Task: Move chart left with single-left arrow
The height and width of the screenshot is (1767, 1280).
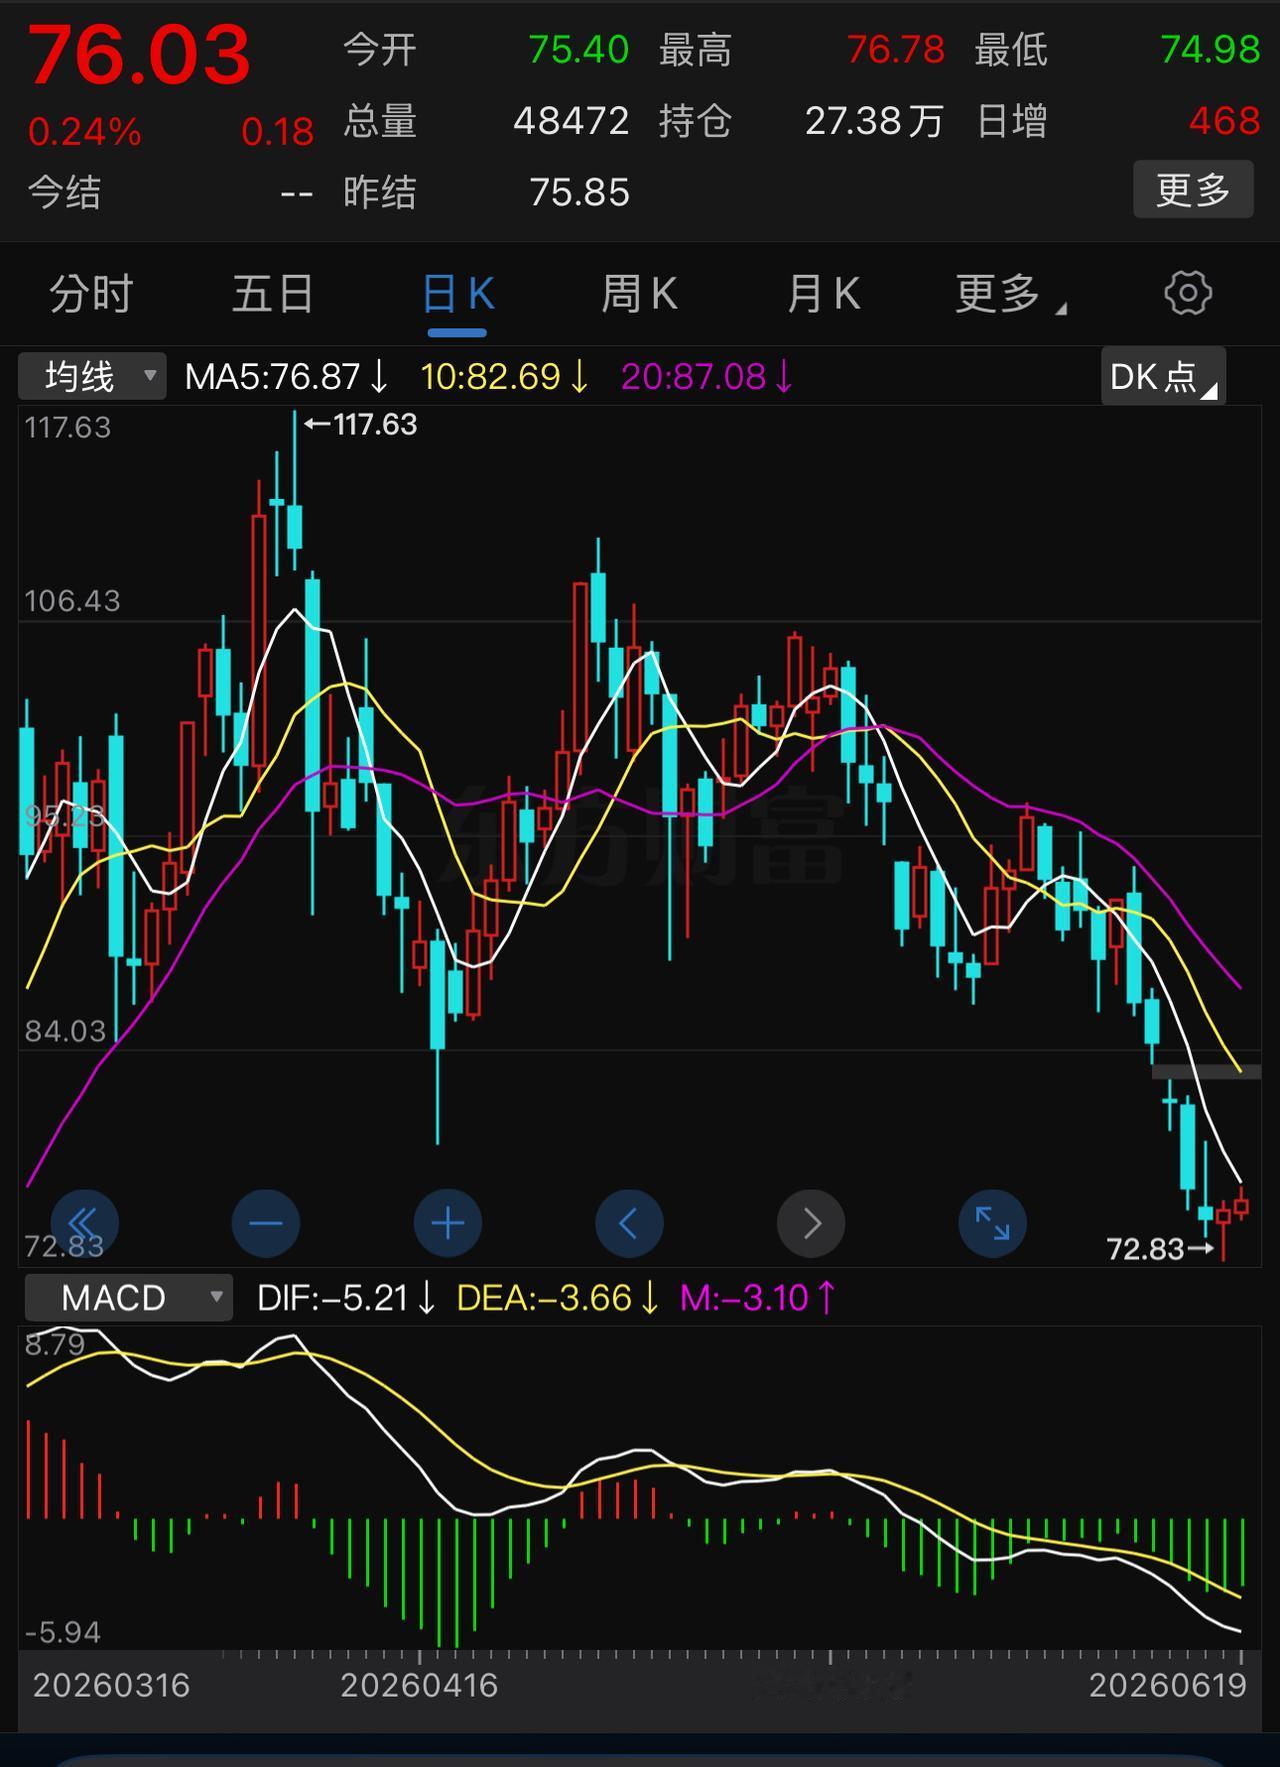Action: [x=629, y=1223]
